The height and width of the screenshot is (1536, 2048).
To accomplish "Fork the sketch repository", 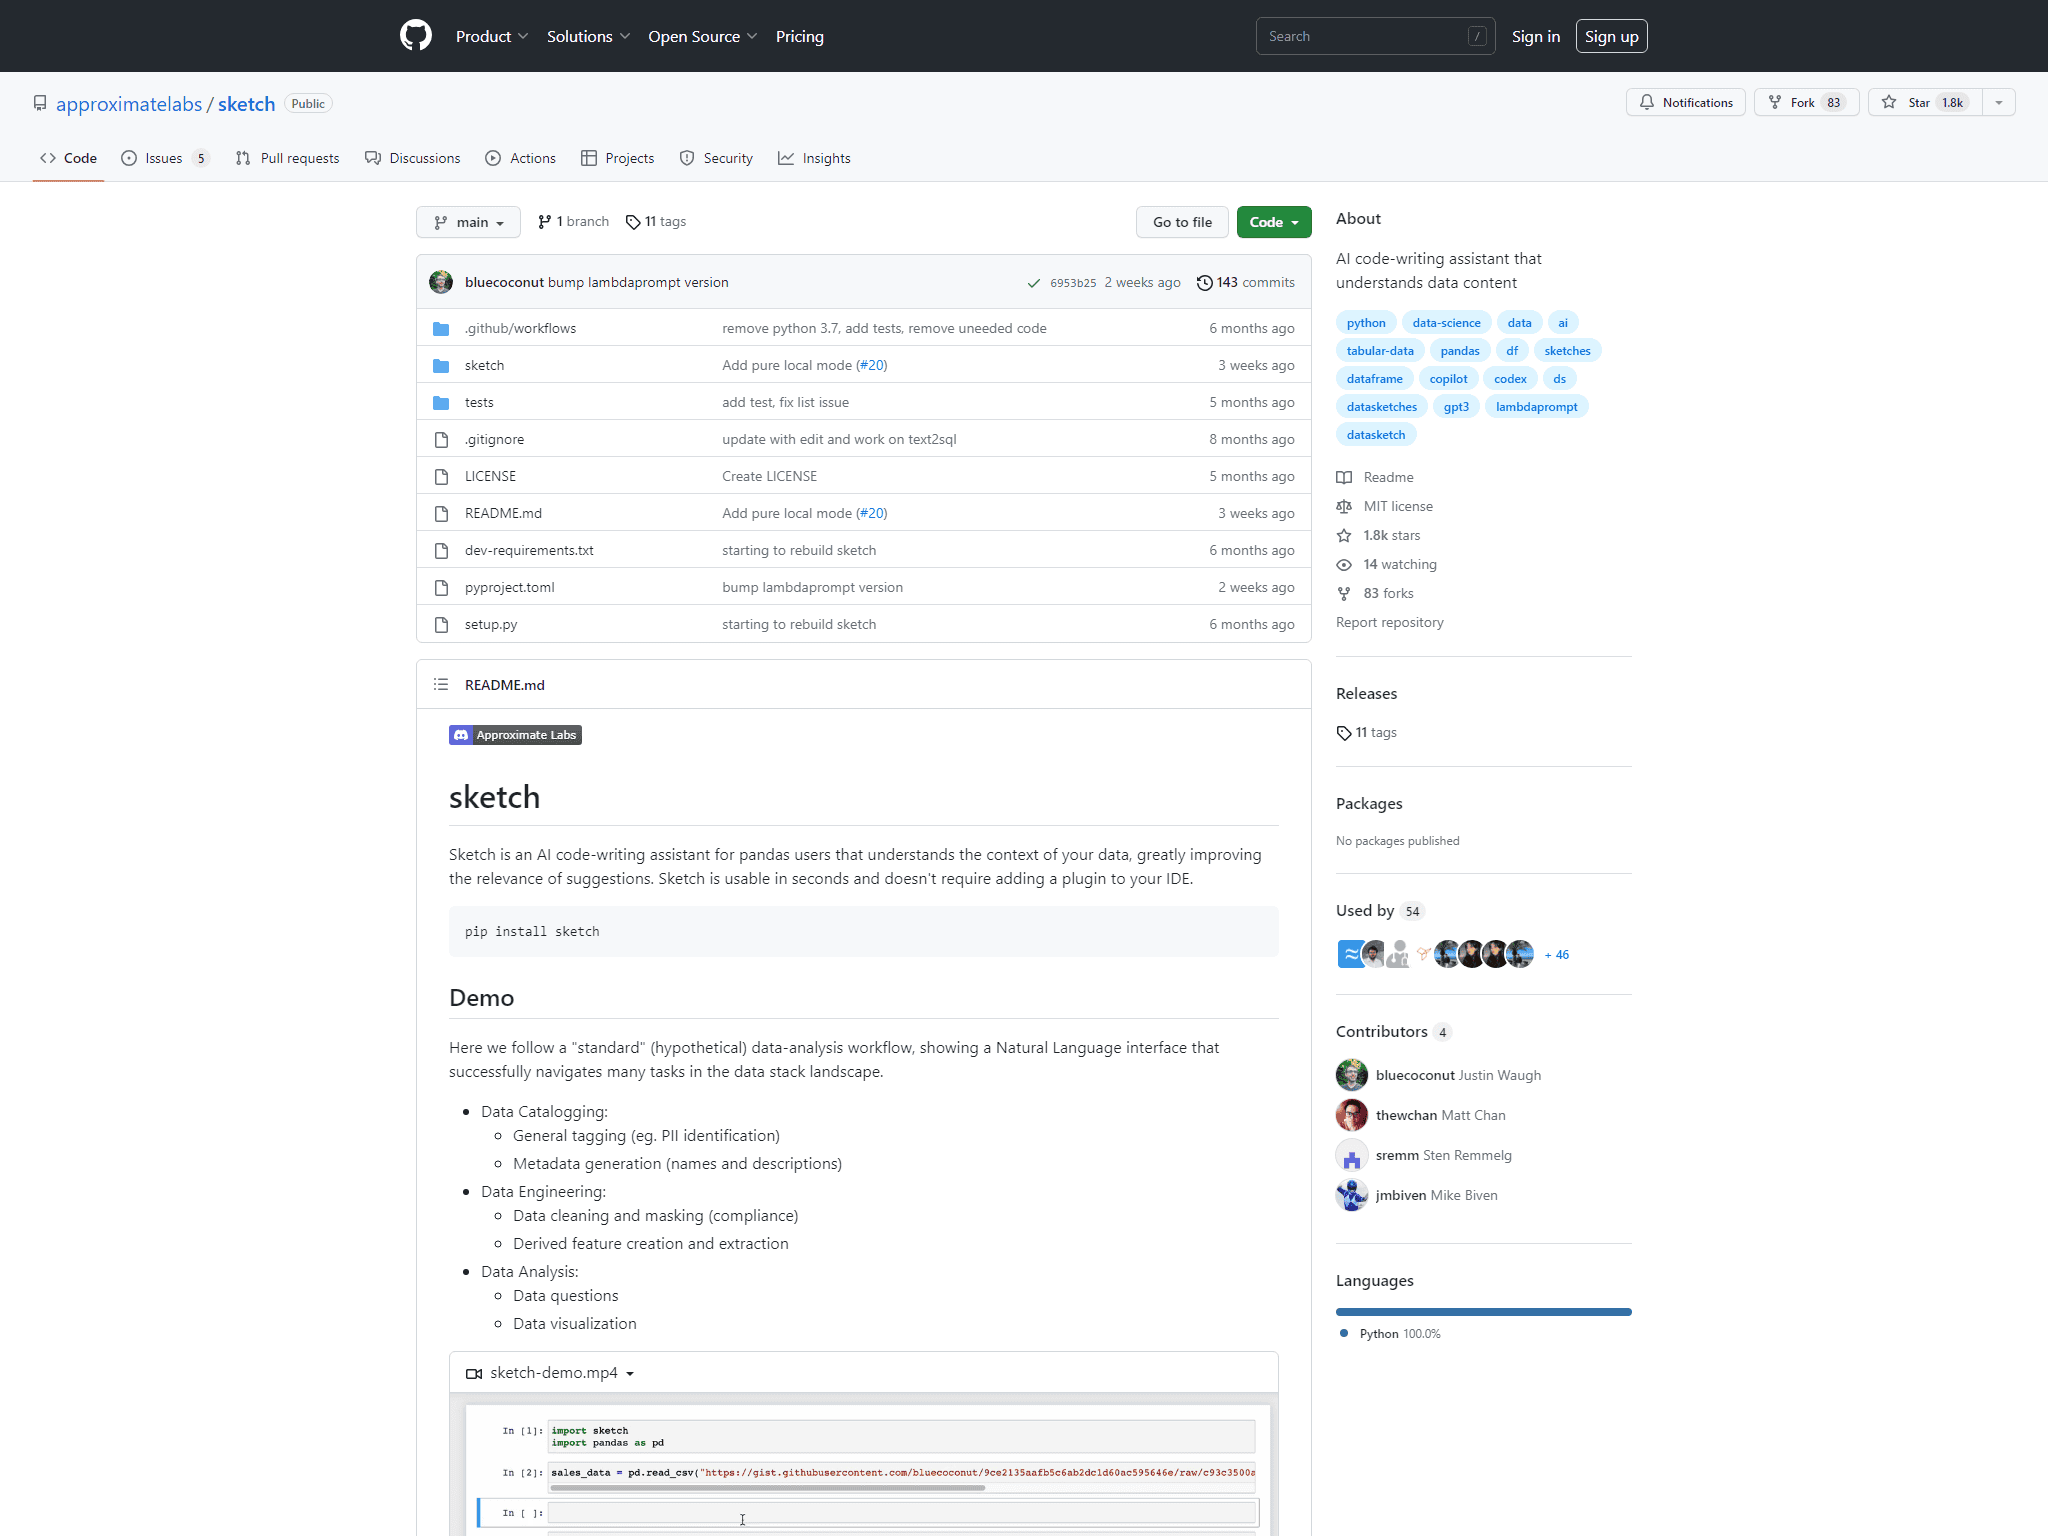I will pos(1806,102).
